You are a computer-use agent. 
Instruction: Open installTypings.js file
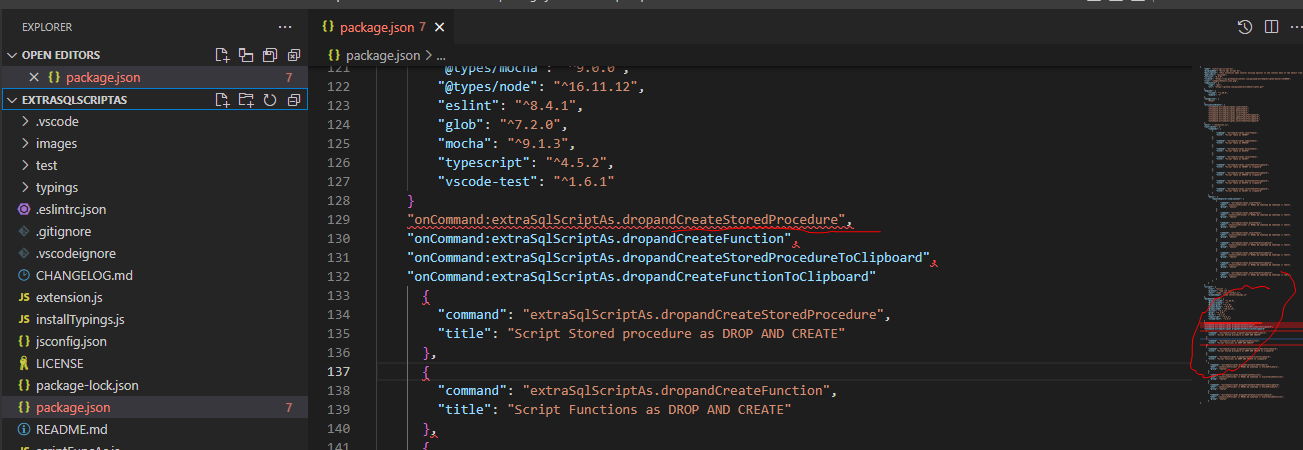click(x=80, y=320)
